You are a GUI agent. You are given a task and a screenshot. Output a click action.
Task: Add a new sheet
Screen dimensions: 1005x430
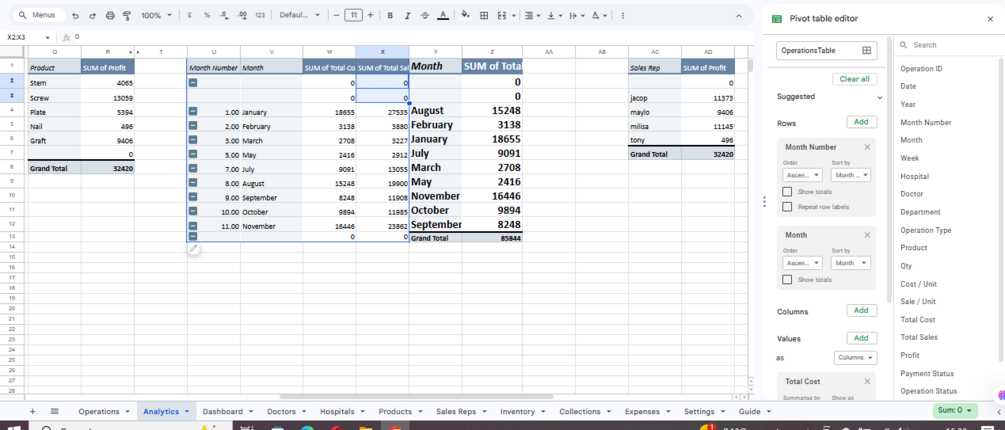point(33,411)
